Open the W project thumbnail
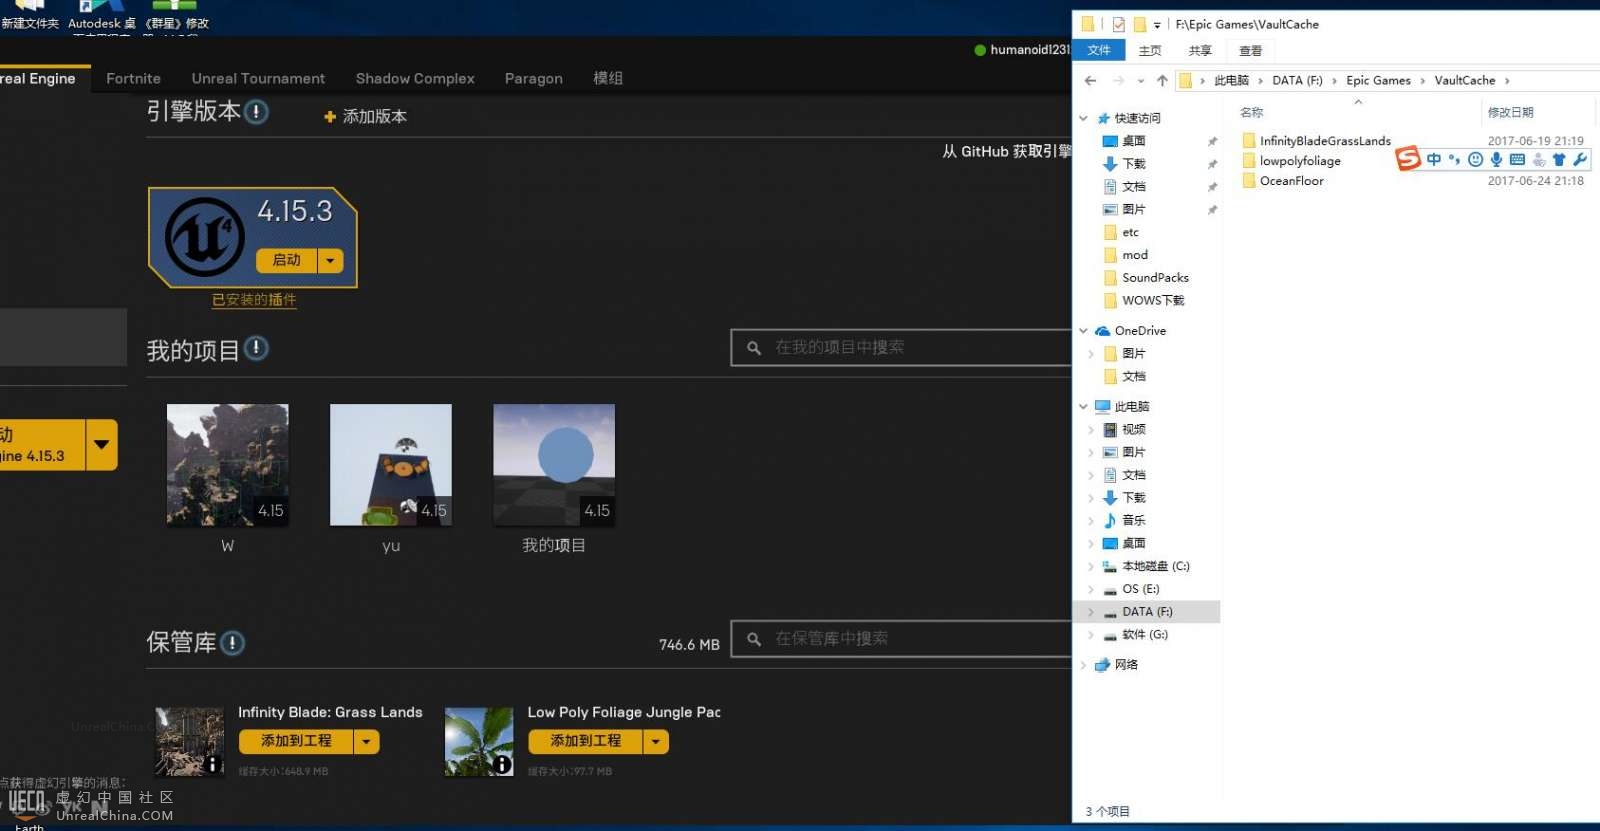 (227, 465)
